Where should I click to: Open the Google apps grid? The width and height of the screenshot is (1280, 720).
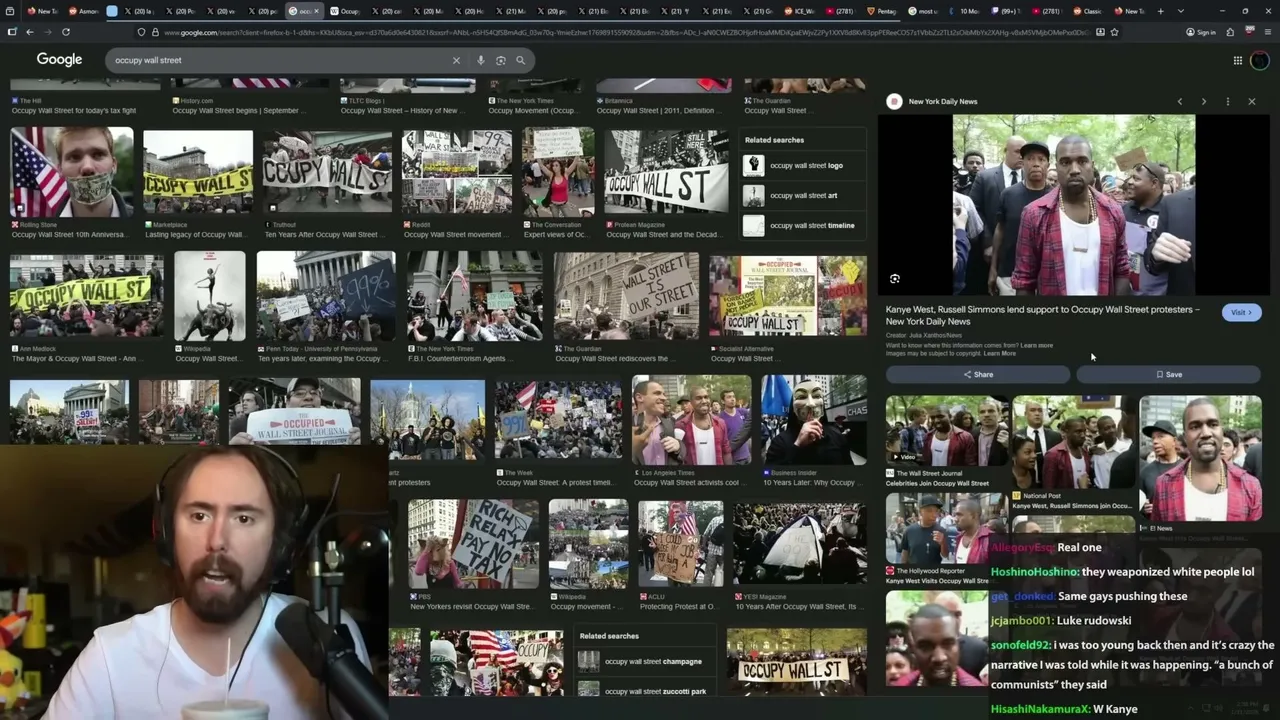1238,60
